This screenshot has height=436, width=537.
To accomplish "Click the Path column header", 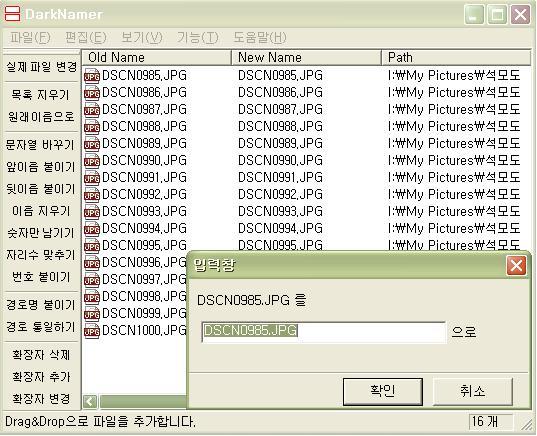I will pos(456,58).
